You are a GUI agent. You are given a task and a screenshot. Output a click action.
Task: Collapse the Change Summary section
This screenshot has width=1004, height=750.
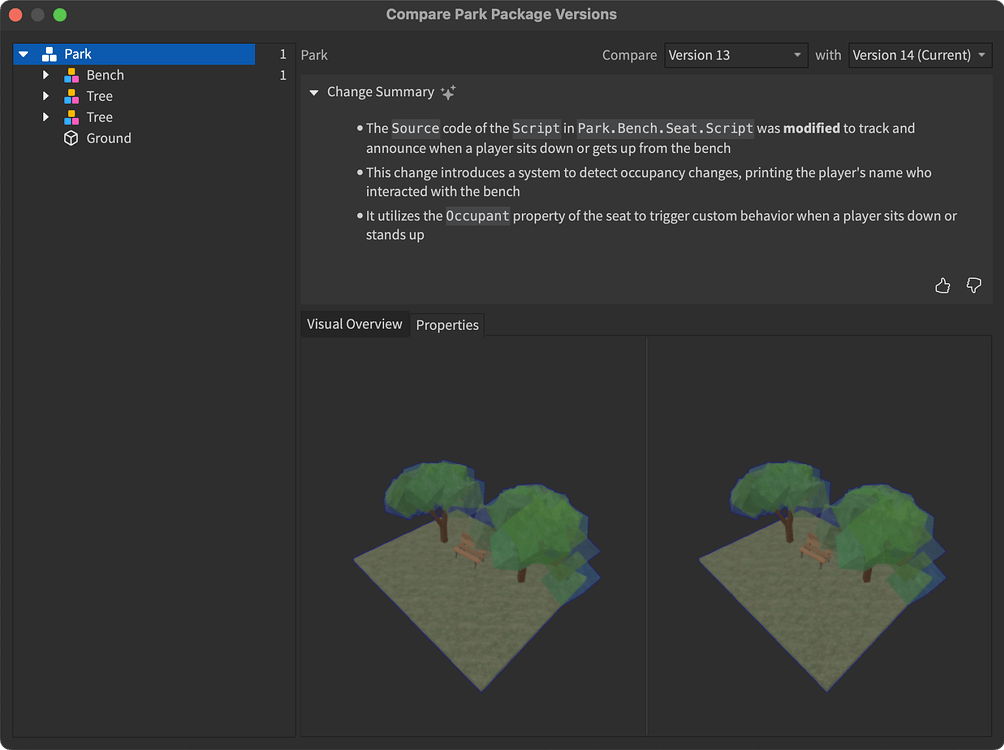[x=313, y=91]
